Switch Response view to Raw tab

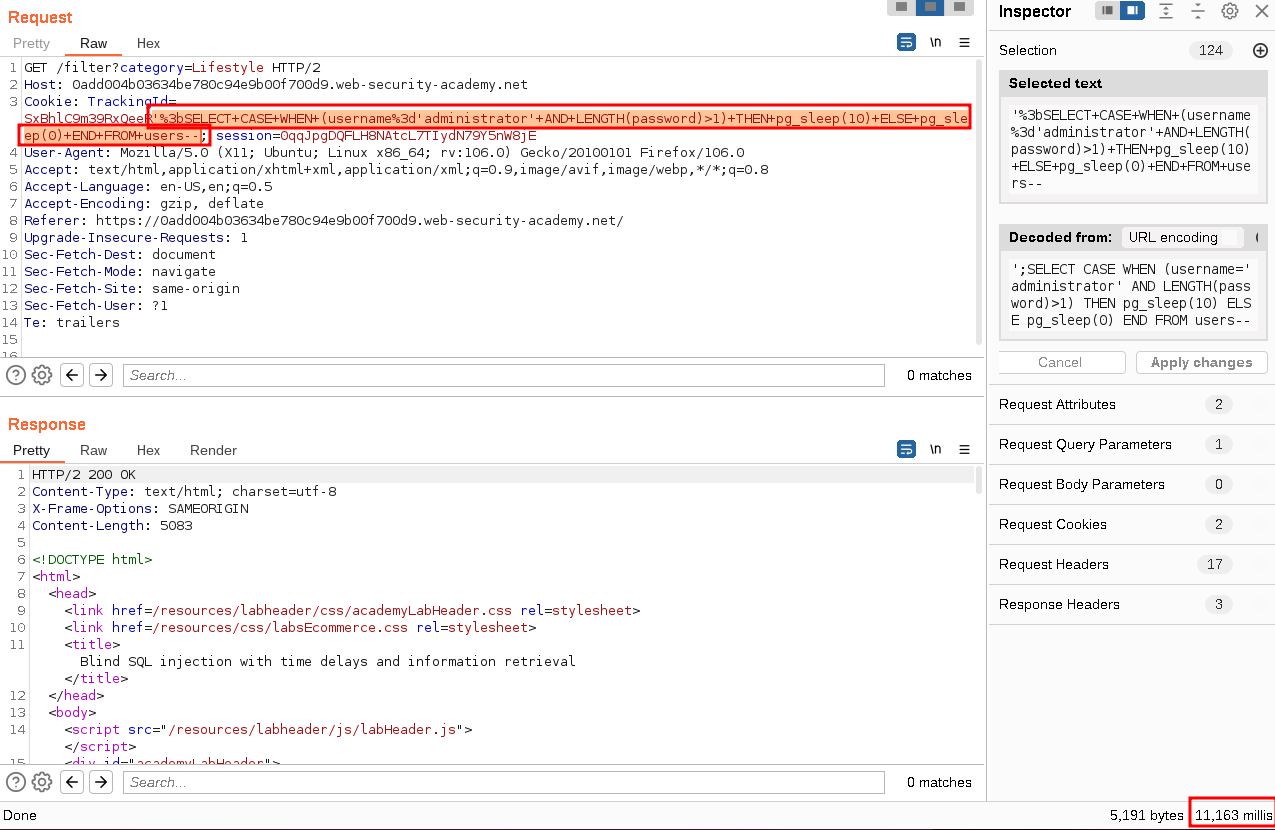tap(94, 450)
